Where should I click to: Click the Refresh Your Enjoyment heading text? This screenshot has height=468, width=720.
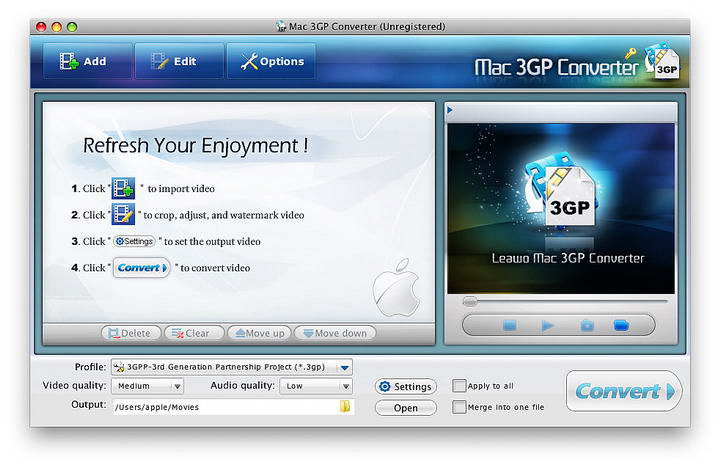[x=196, y=146]
